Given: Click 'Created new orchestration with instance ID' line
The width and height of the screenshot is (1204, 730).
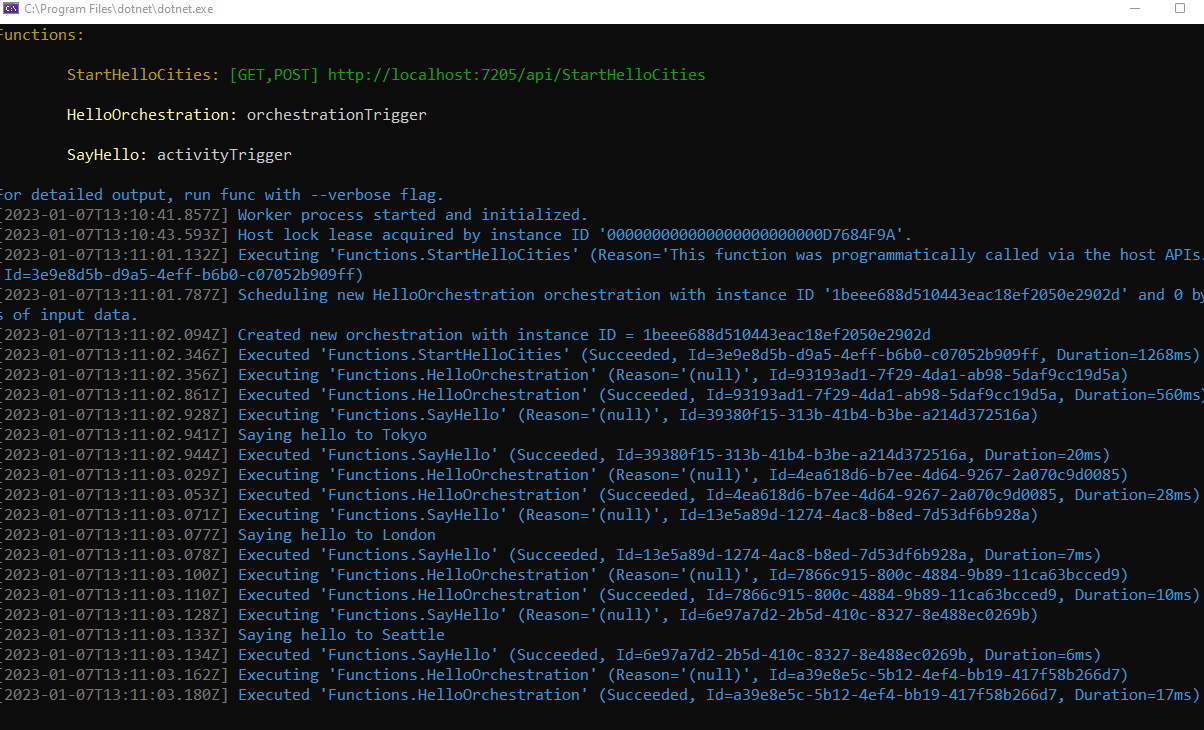Looking at the screenshot, I should coord(584,335).
